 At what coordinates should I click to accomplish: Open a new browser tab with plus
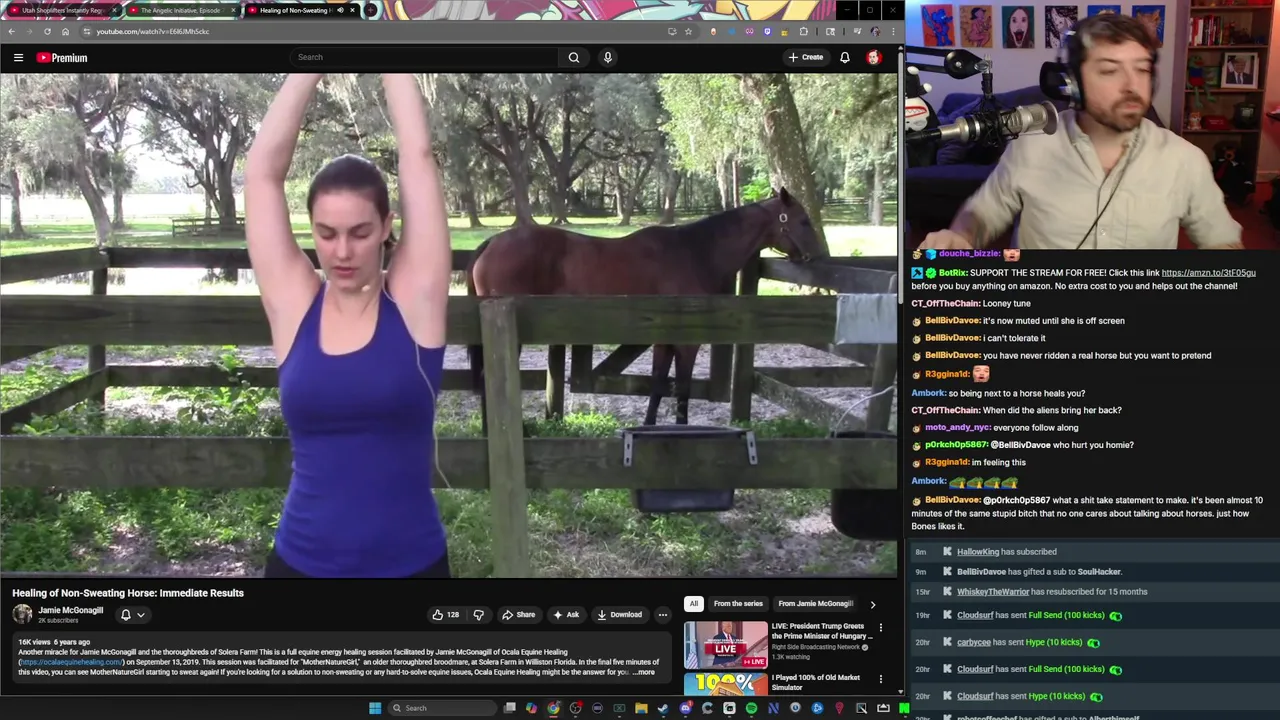click(371, 10)
